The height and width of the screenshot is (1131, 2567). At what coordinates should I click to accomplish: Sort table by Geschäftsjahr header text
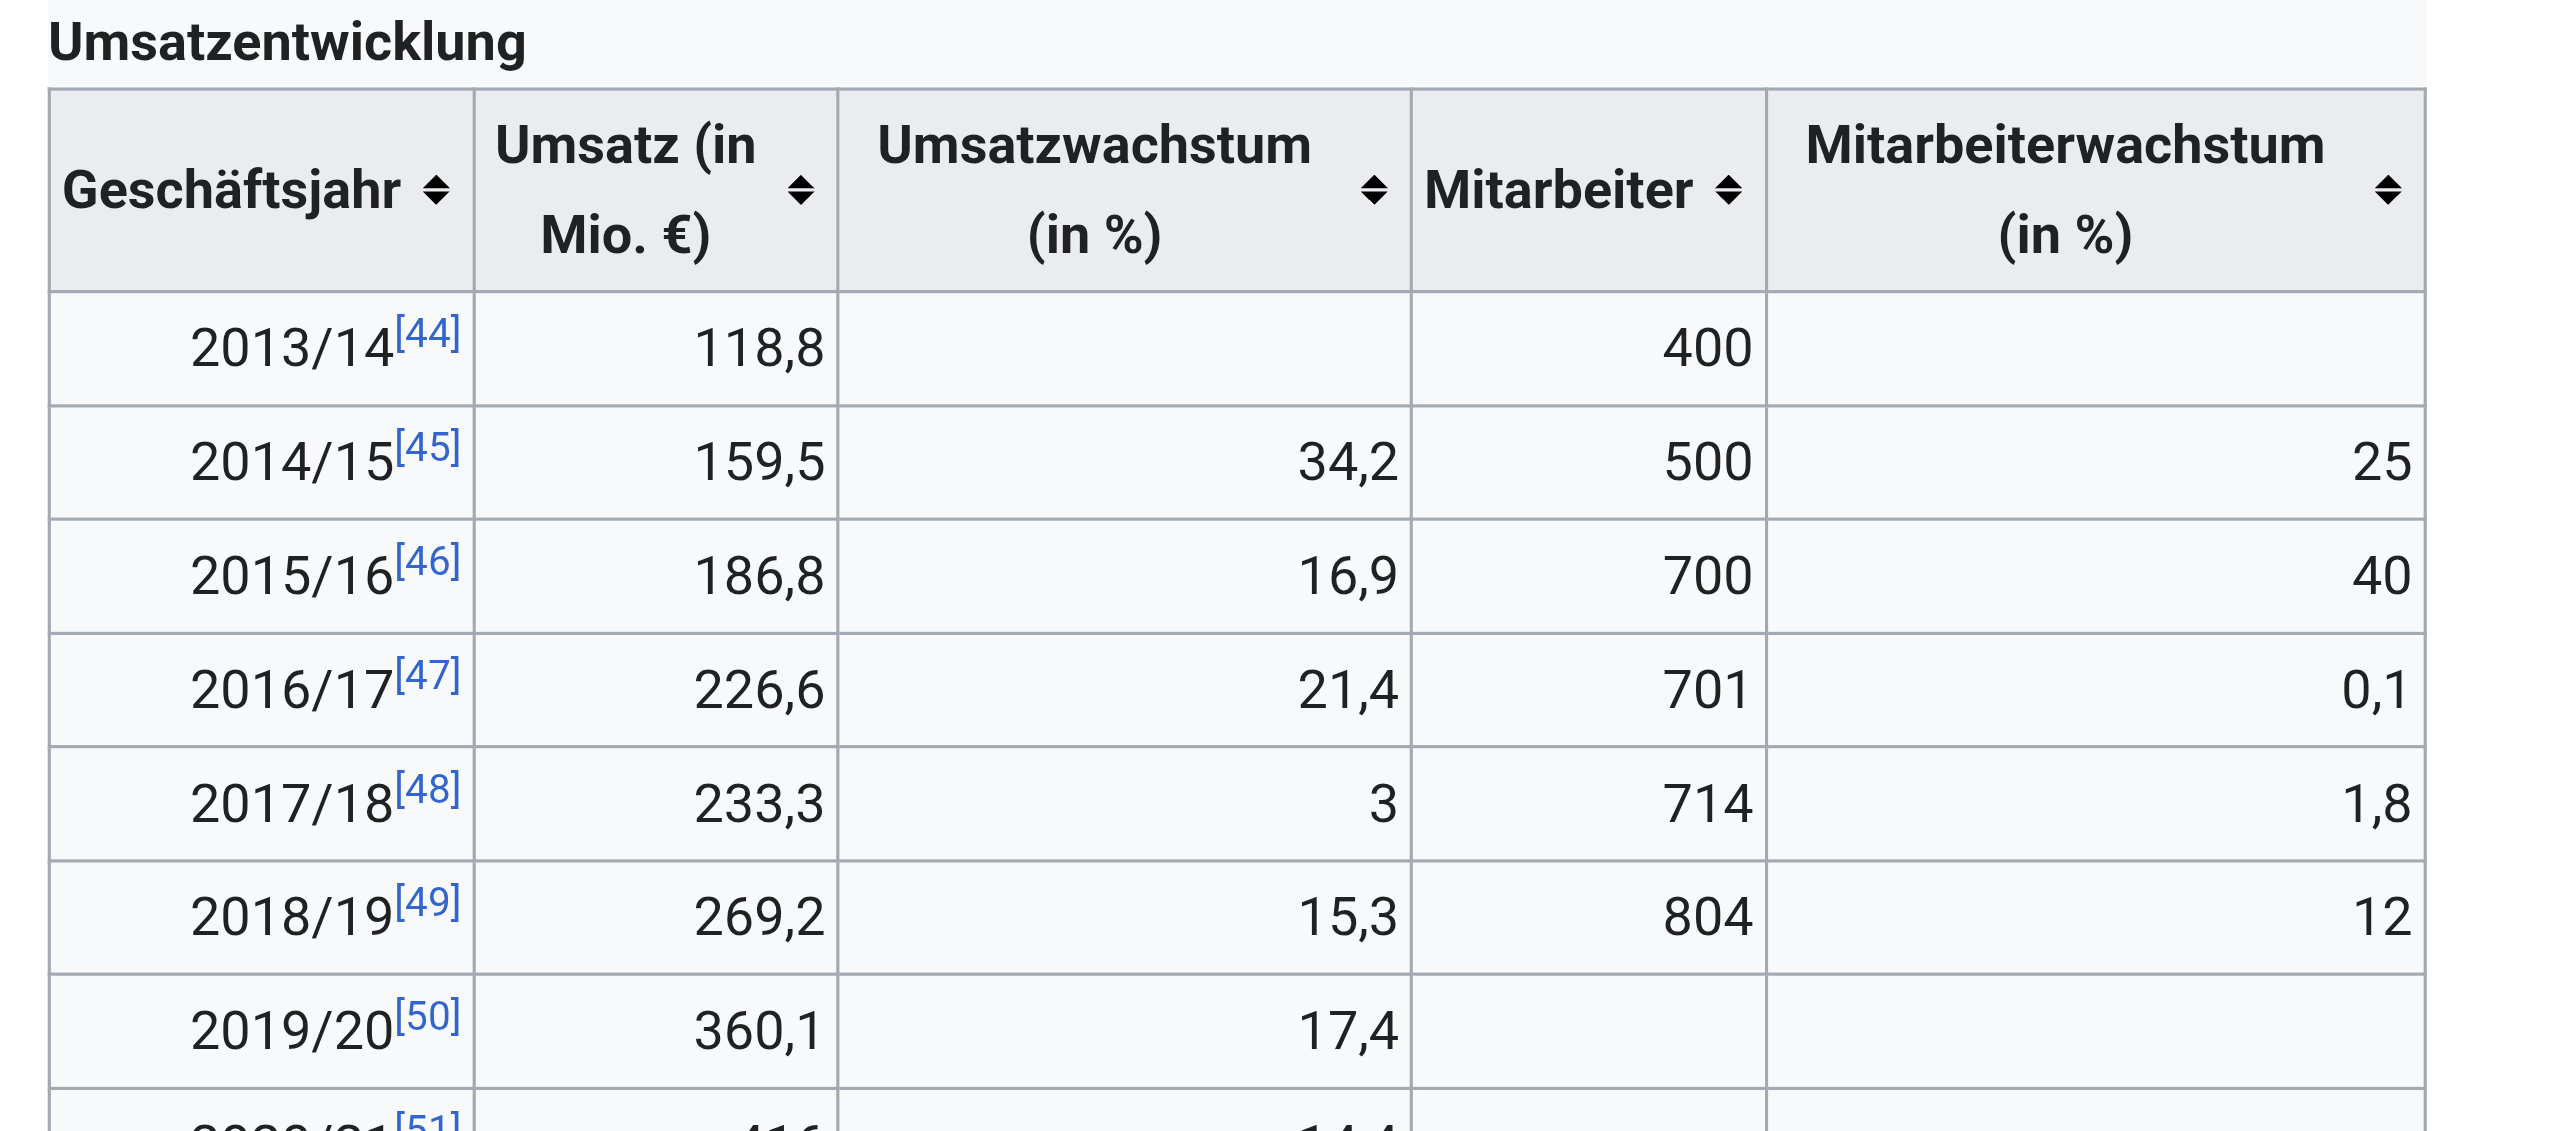231,190
